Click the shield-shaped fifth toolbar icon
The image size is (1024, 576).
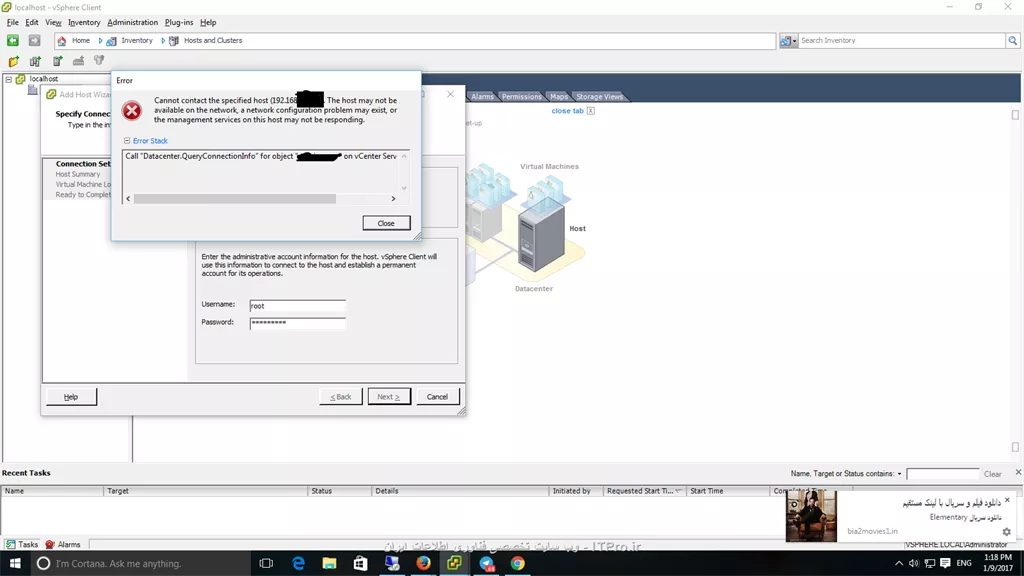pos(99,61)
